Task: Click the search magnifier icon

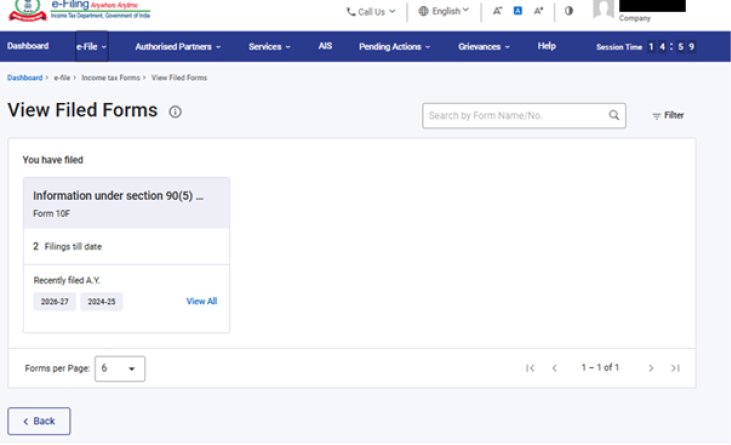Action: 614,115
